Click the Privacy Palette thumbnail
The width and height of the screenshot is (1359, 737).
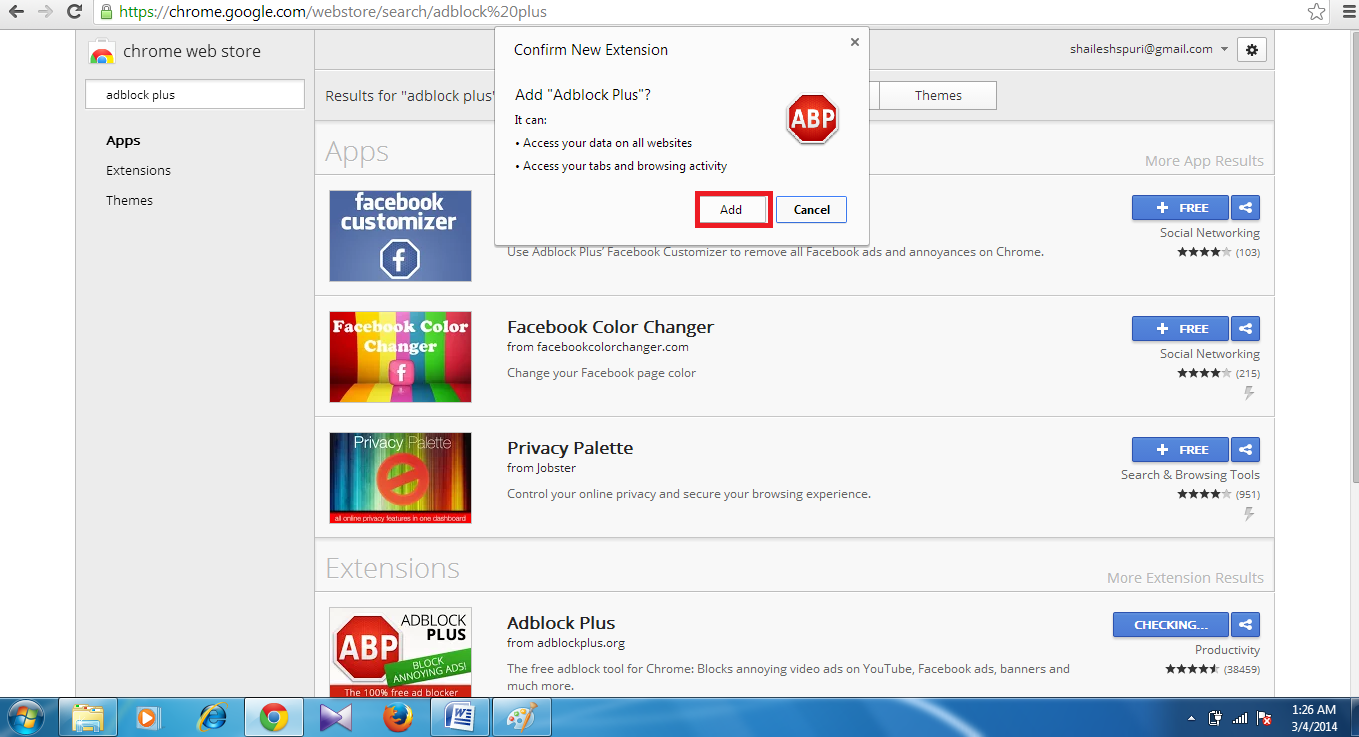tap(400, 478)
